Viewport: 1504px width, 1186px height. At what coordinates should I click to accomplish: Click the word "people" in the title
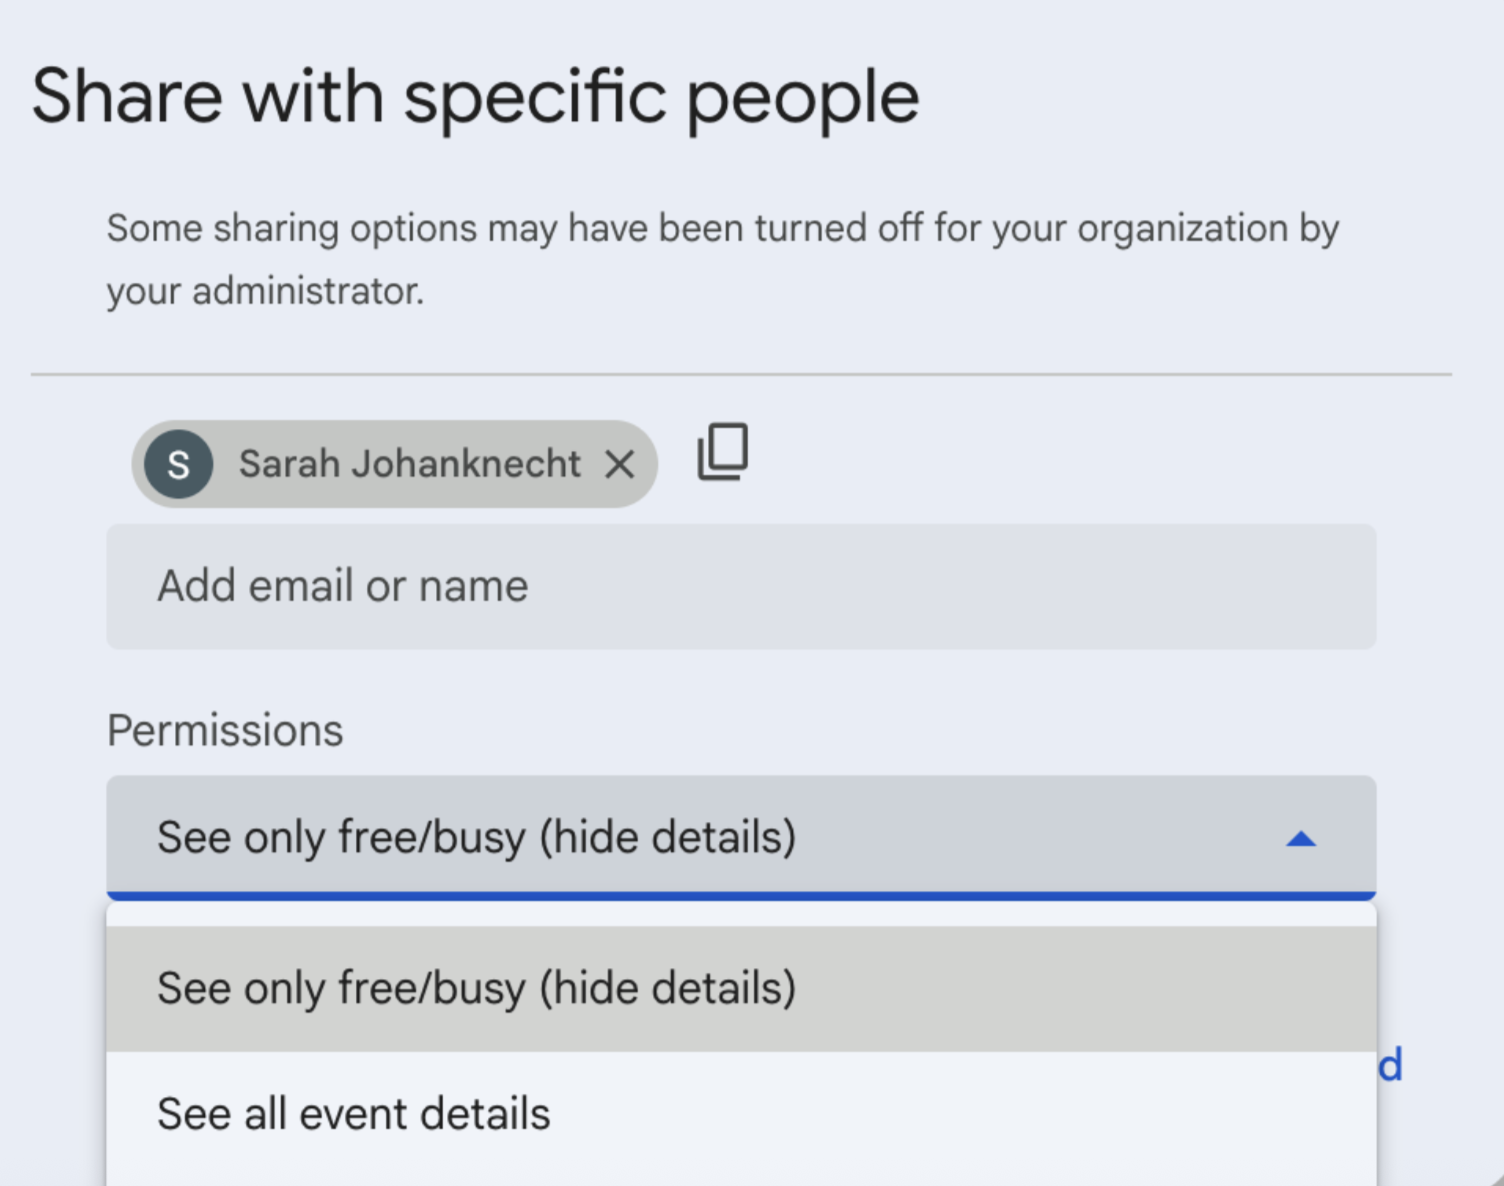pyautogui.click(x=802, y=97)
